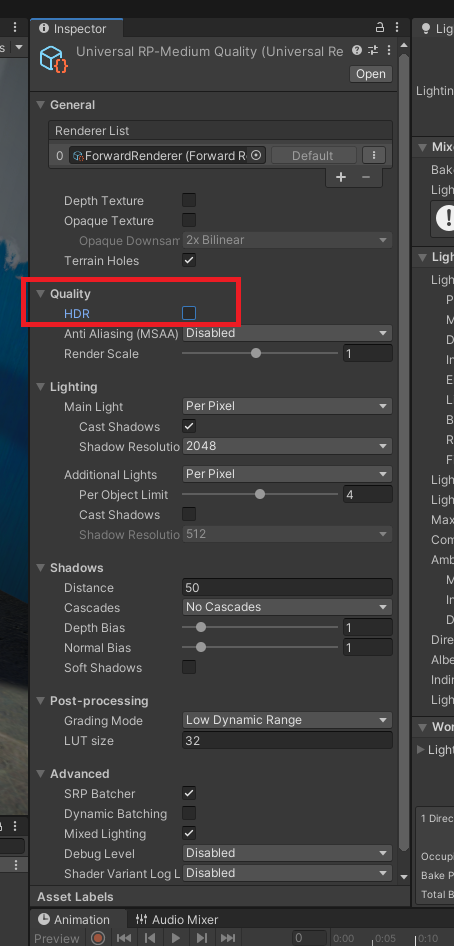Screen dimensions: 454x946
Task: Open the Shader Variant Log Level dropdown
Action: 287,873
